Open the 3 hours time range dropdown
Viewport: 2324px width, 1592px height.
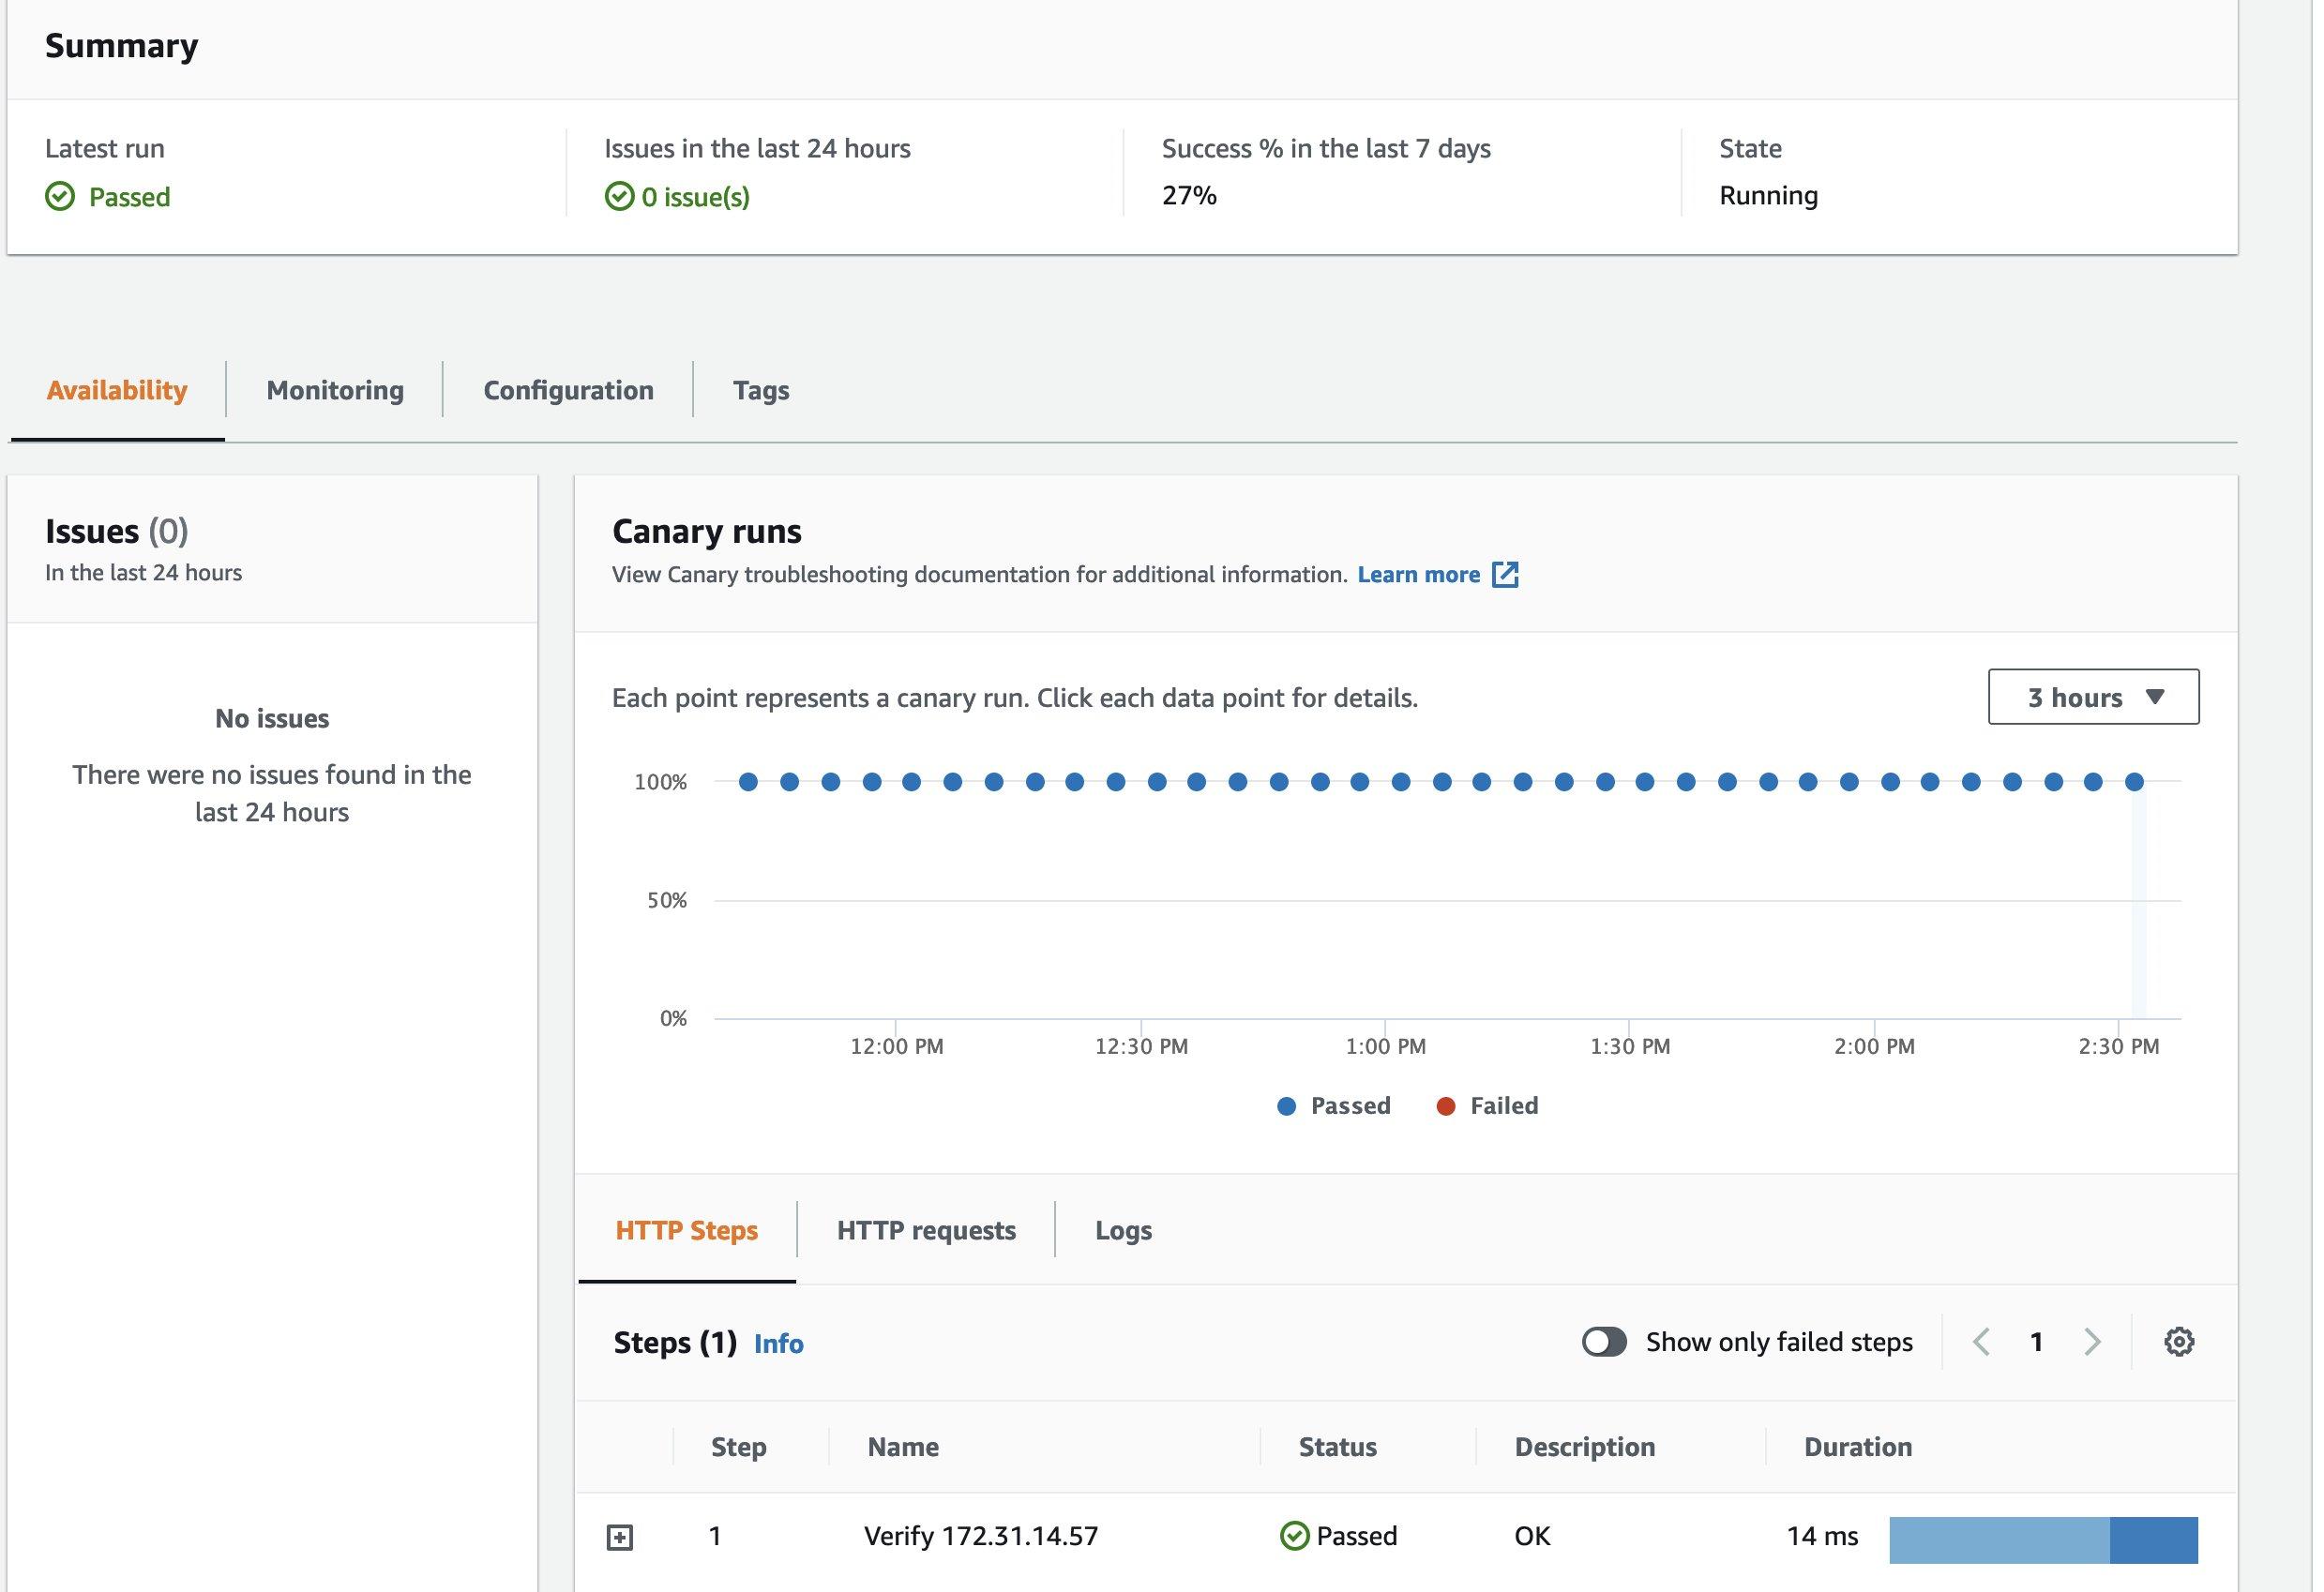click(x=2092, y=697)
